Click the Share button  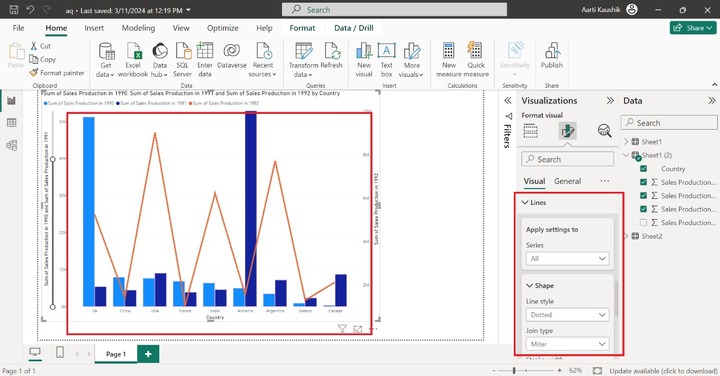(x=693, y=28)
